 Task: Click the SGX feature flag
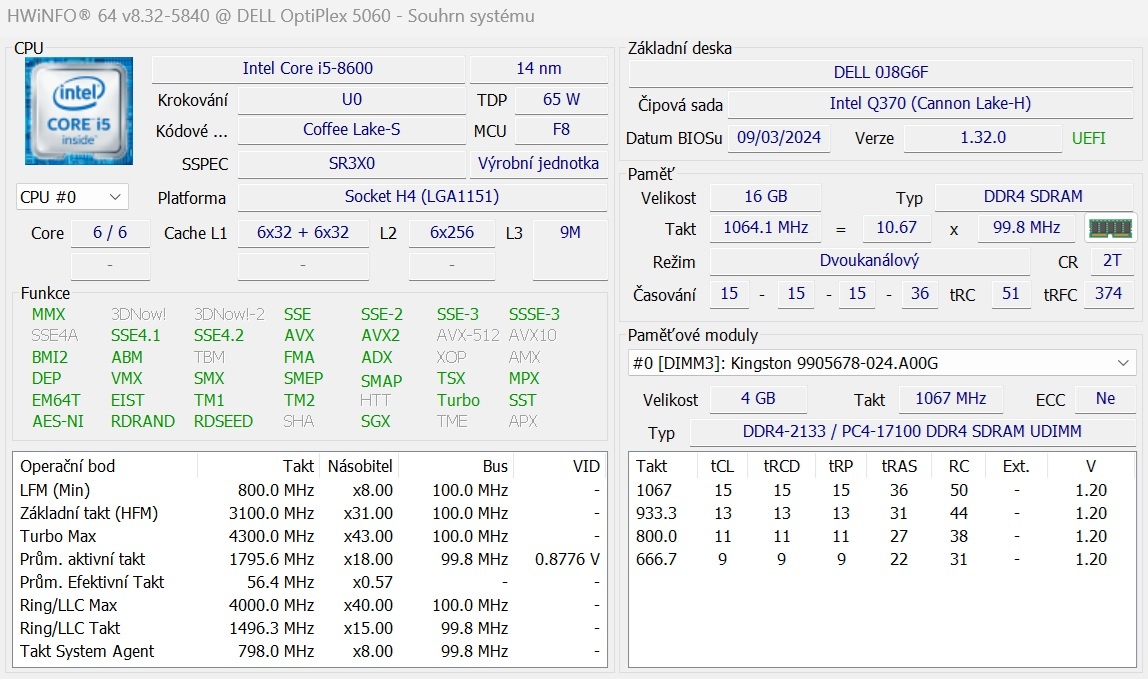(375, 421)
